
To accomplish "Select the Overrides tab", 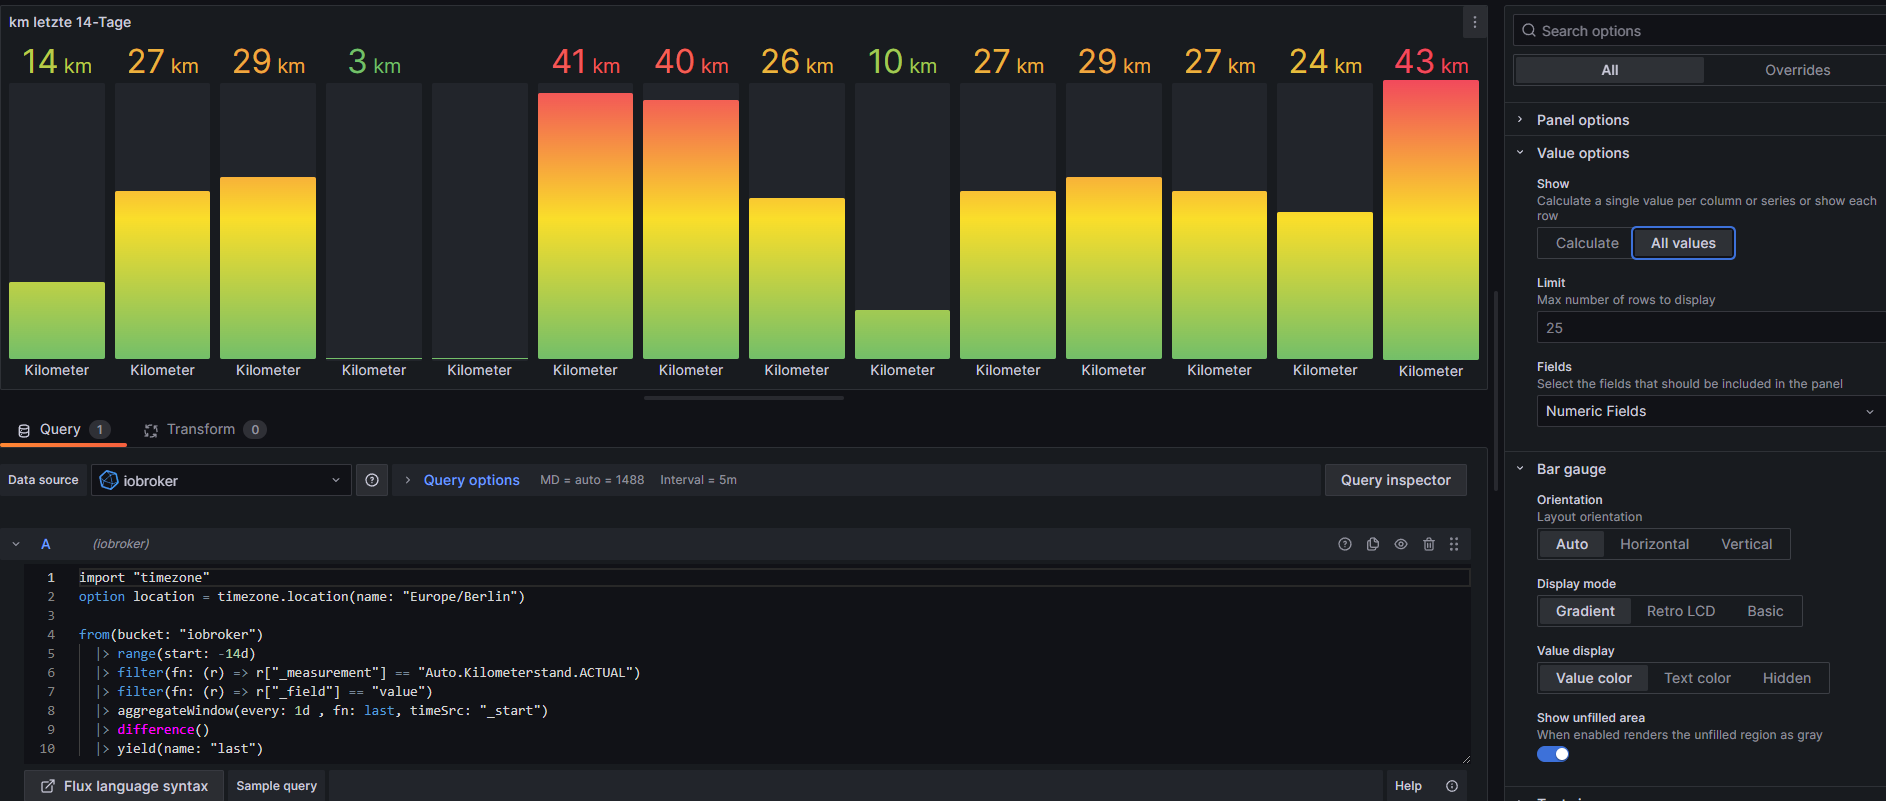I will (x=1797, y=70).
